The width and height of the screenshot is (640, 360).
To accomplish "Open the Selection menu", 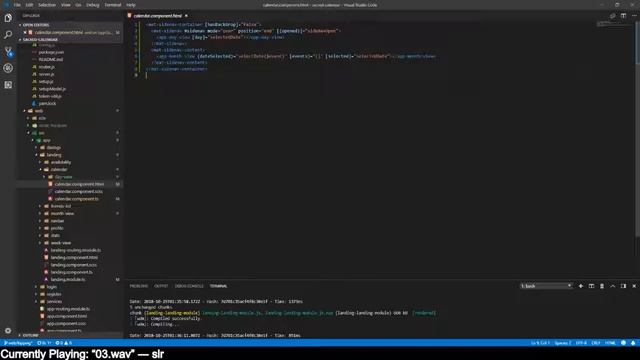I will click(x=47, y=5).
